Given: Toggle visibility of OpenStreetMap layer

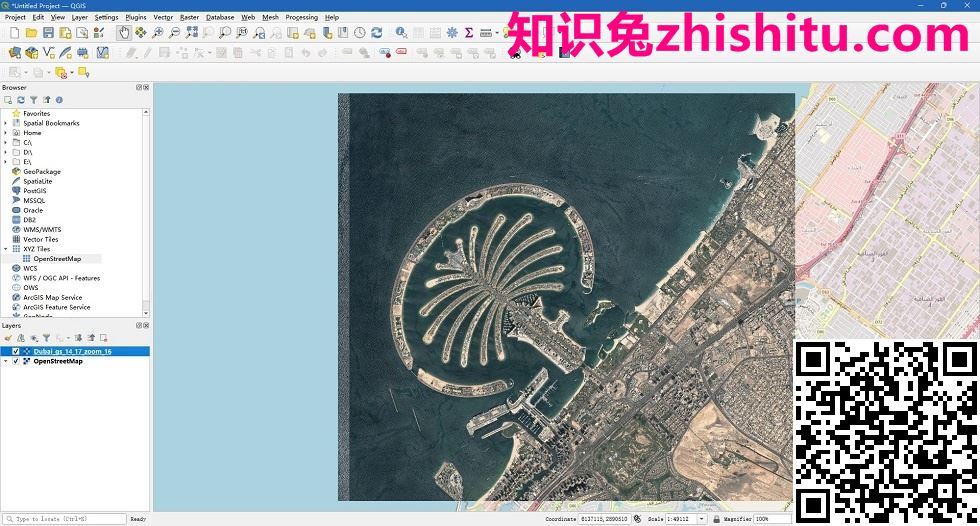Looking at the screenshot, I should tap(16, 362).
